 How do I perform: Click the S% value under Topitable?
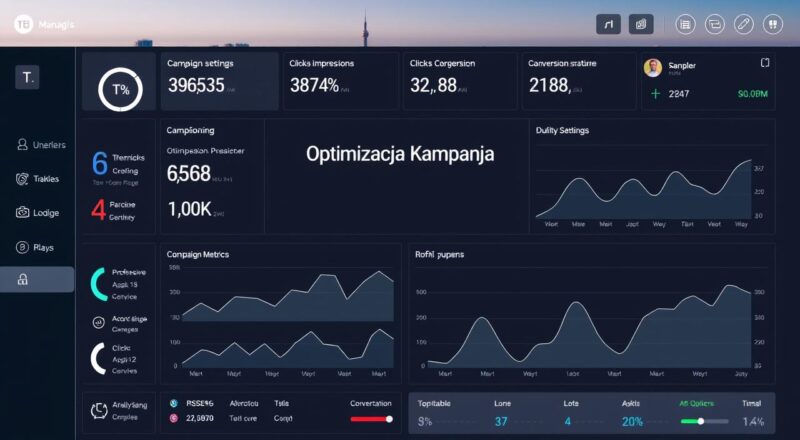(425, 422)
